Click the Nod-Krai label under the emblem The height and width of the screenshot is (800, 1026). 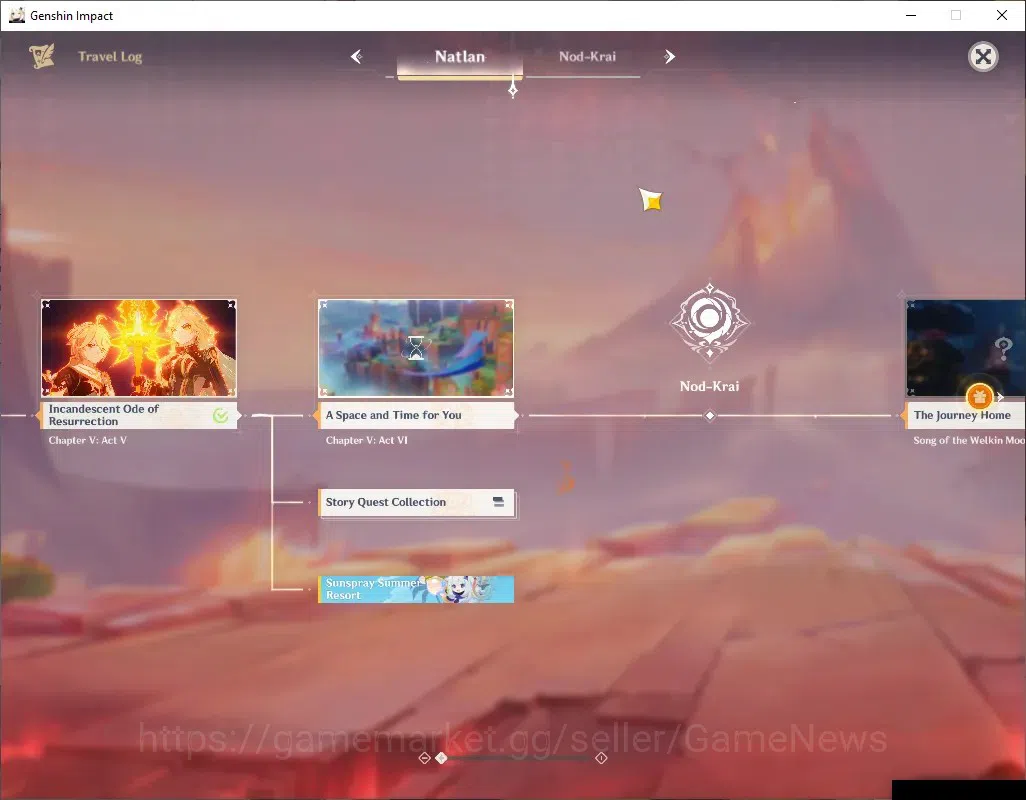coord(710,386)
